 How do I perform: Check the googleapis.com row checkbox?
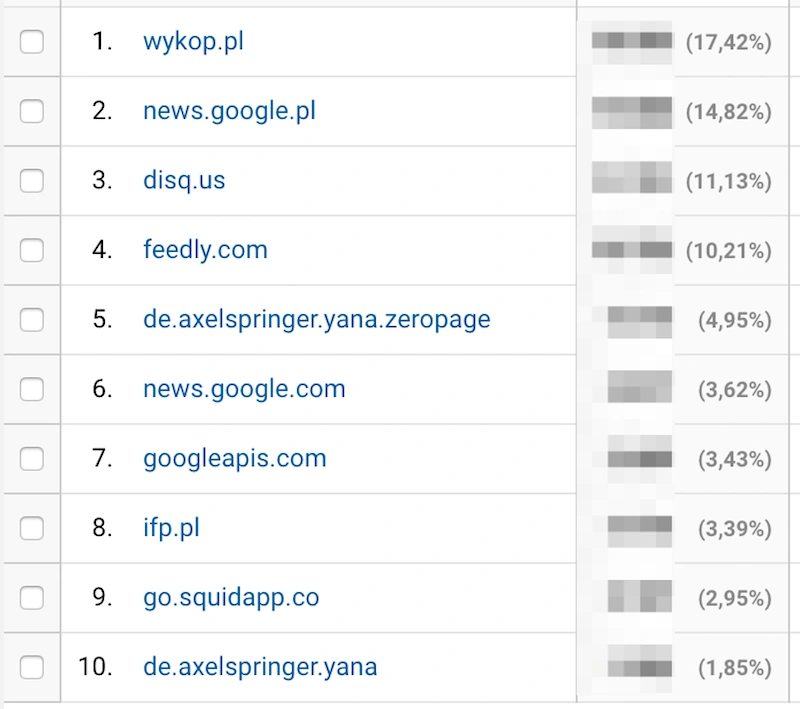[32, 459]
